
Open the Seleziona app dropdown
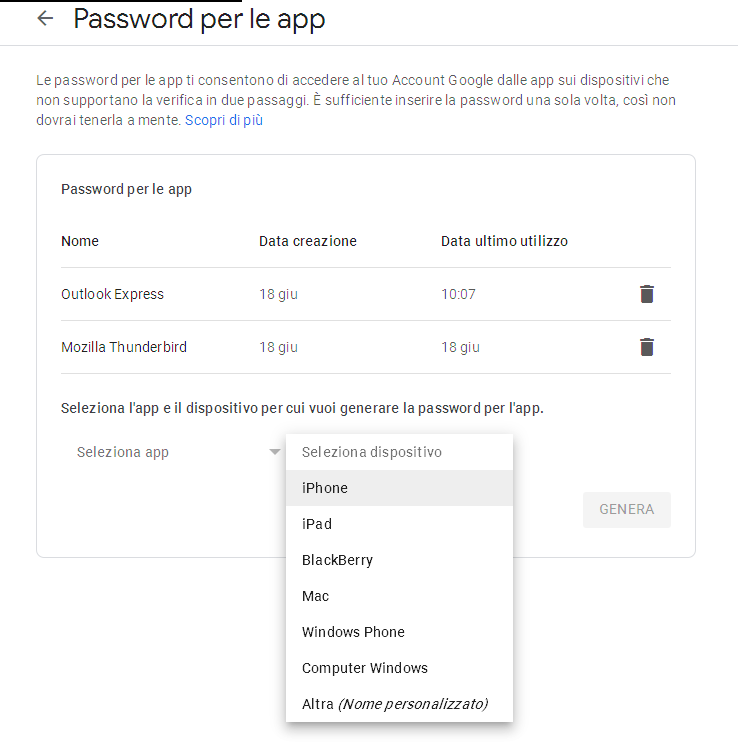tap(160, 452)
